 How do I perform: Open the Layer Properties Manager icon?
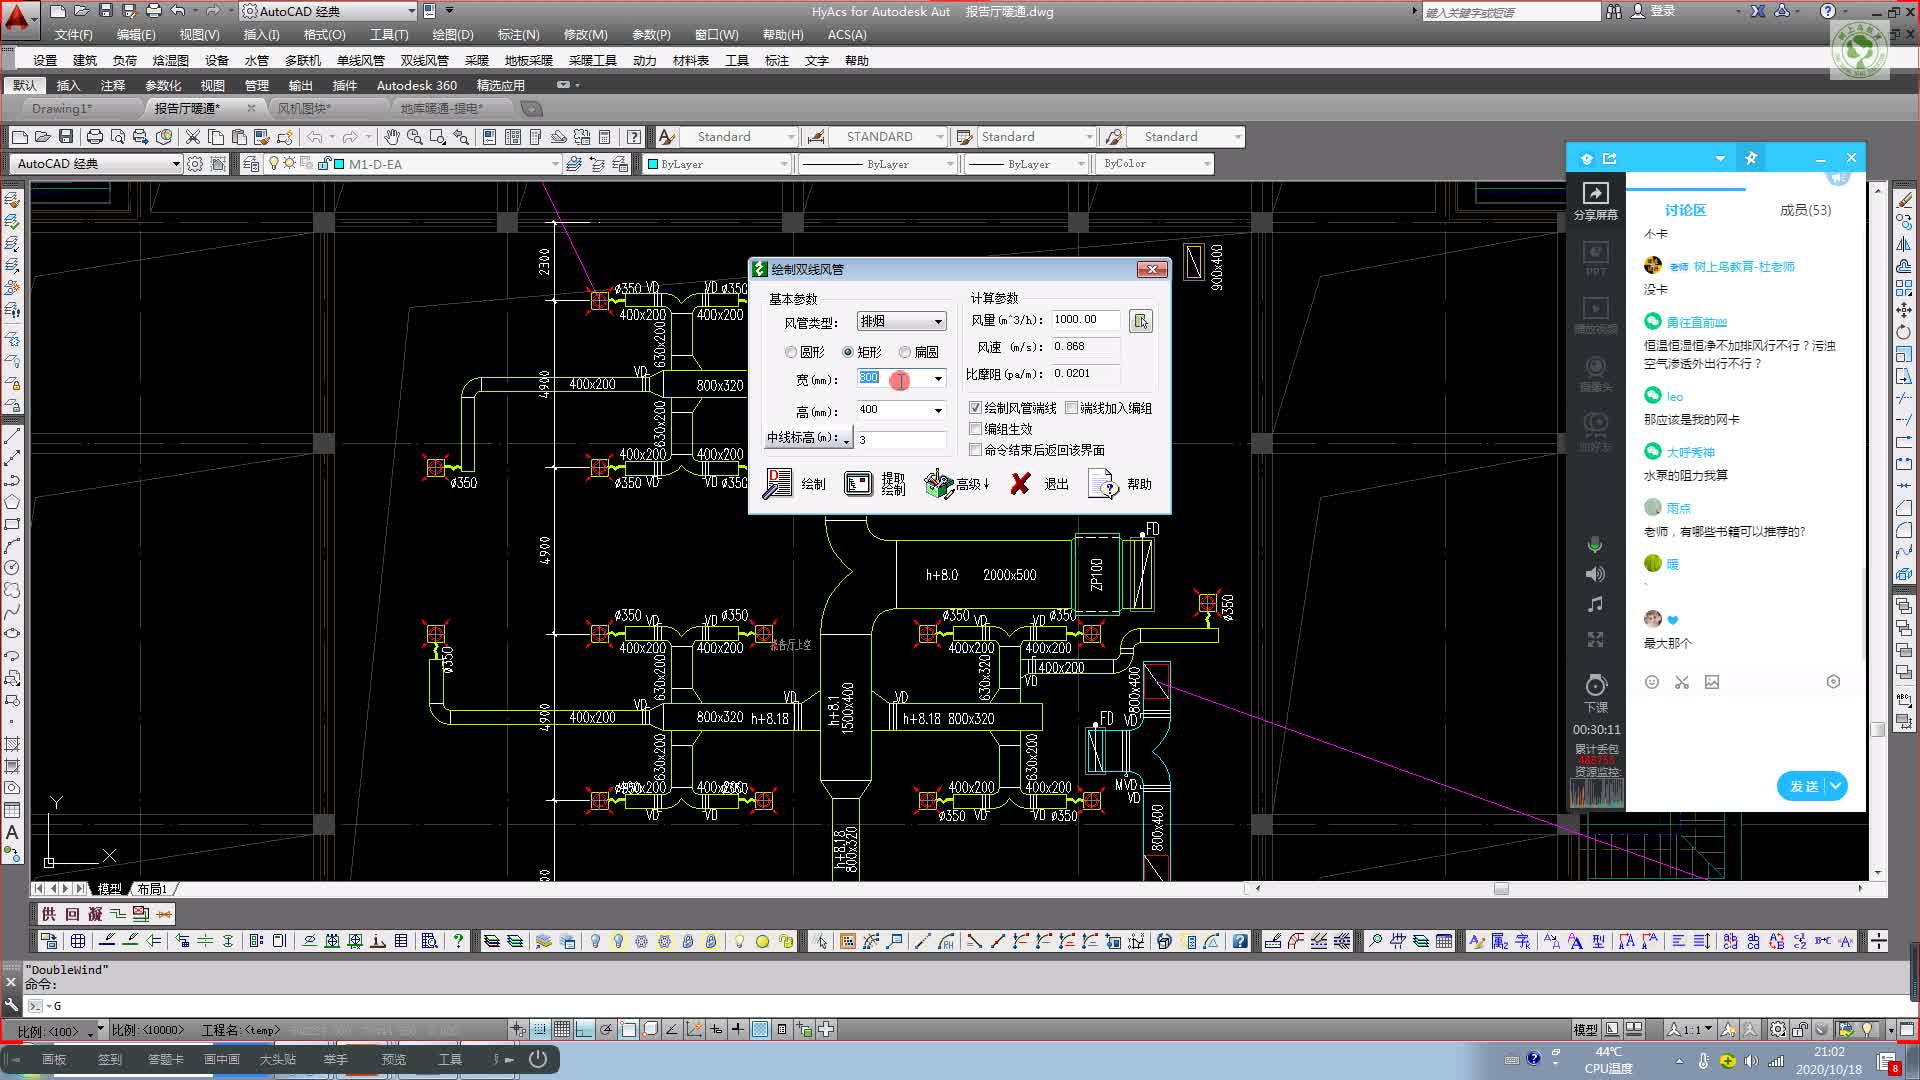pos(251,164)
